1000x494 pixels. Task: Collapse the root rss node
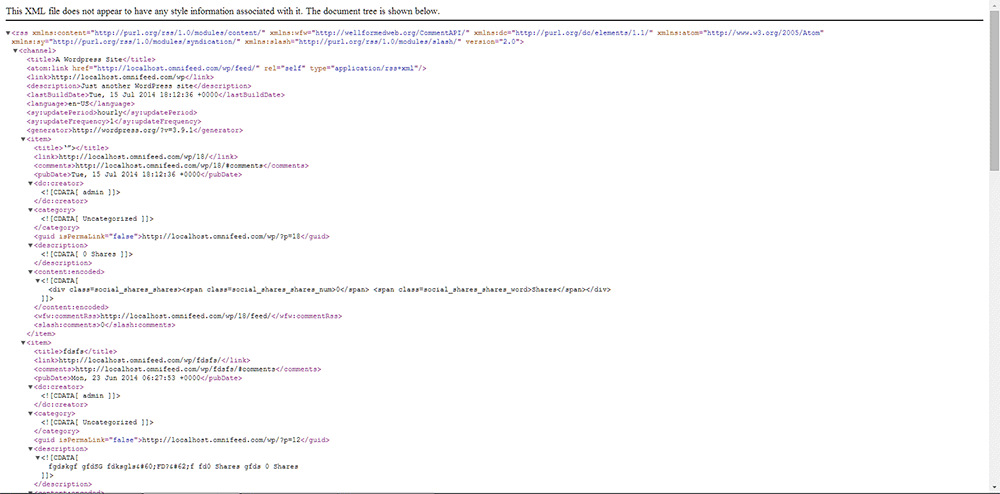(8, 33)
